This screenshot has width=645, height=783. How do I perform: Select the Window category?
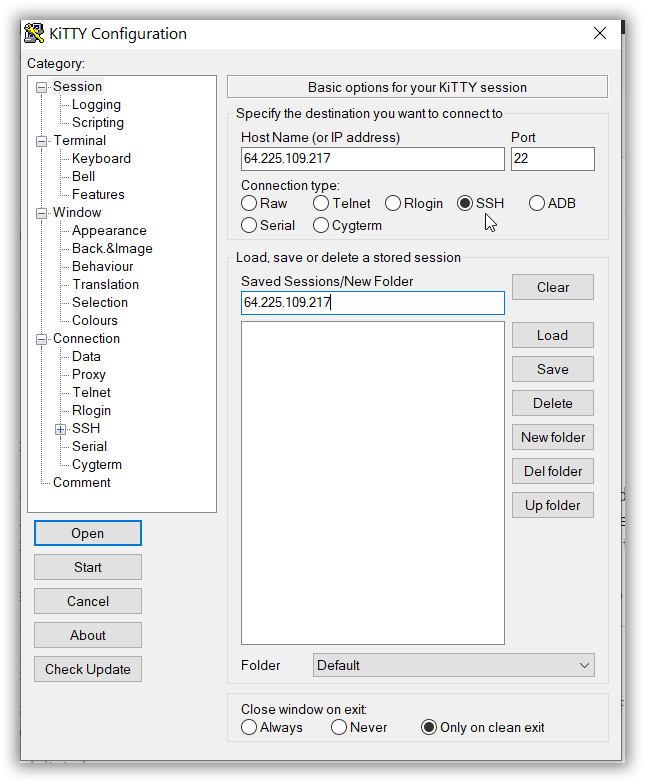tap(77, 212)
